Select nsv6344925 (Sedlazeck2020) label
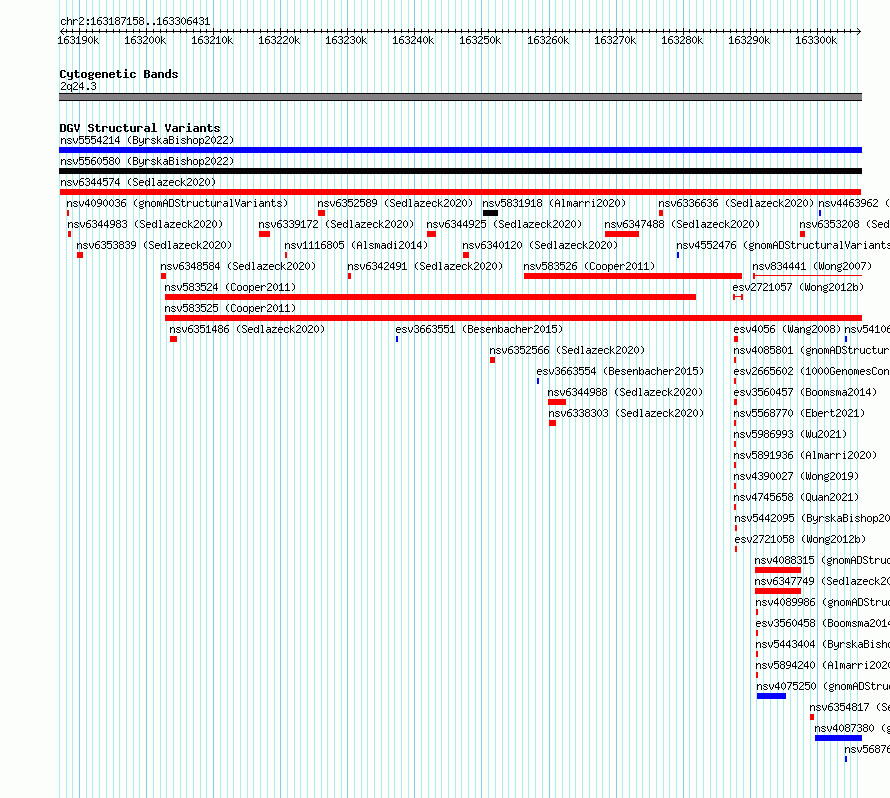This screenshot has height=798, width=890. [504, 224]
